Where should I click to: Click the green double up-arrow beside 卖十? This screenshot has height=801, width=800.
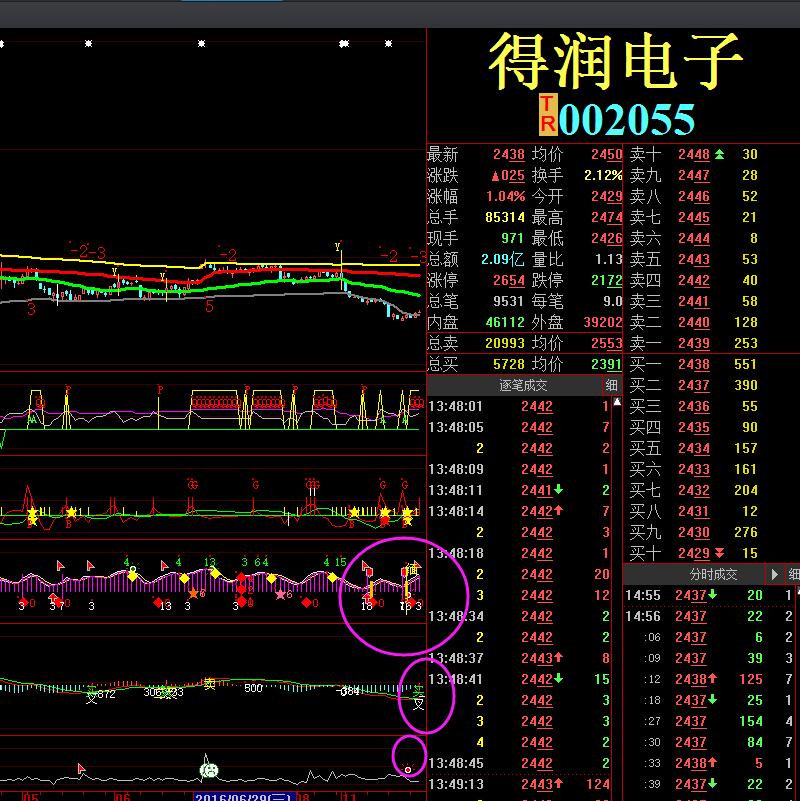tap(719, 154)
